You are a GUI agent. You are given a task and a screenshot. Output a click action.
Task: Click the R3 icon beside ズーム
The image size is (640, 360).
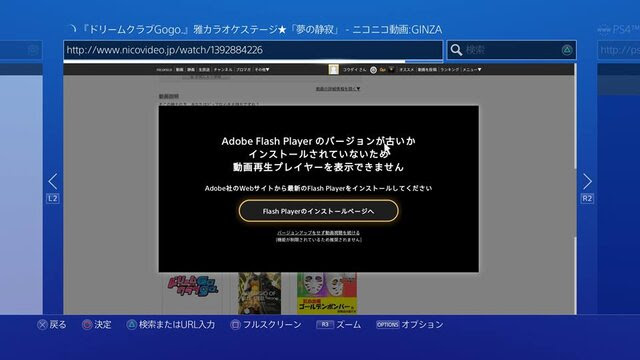[325, 324]
